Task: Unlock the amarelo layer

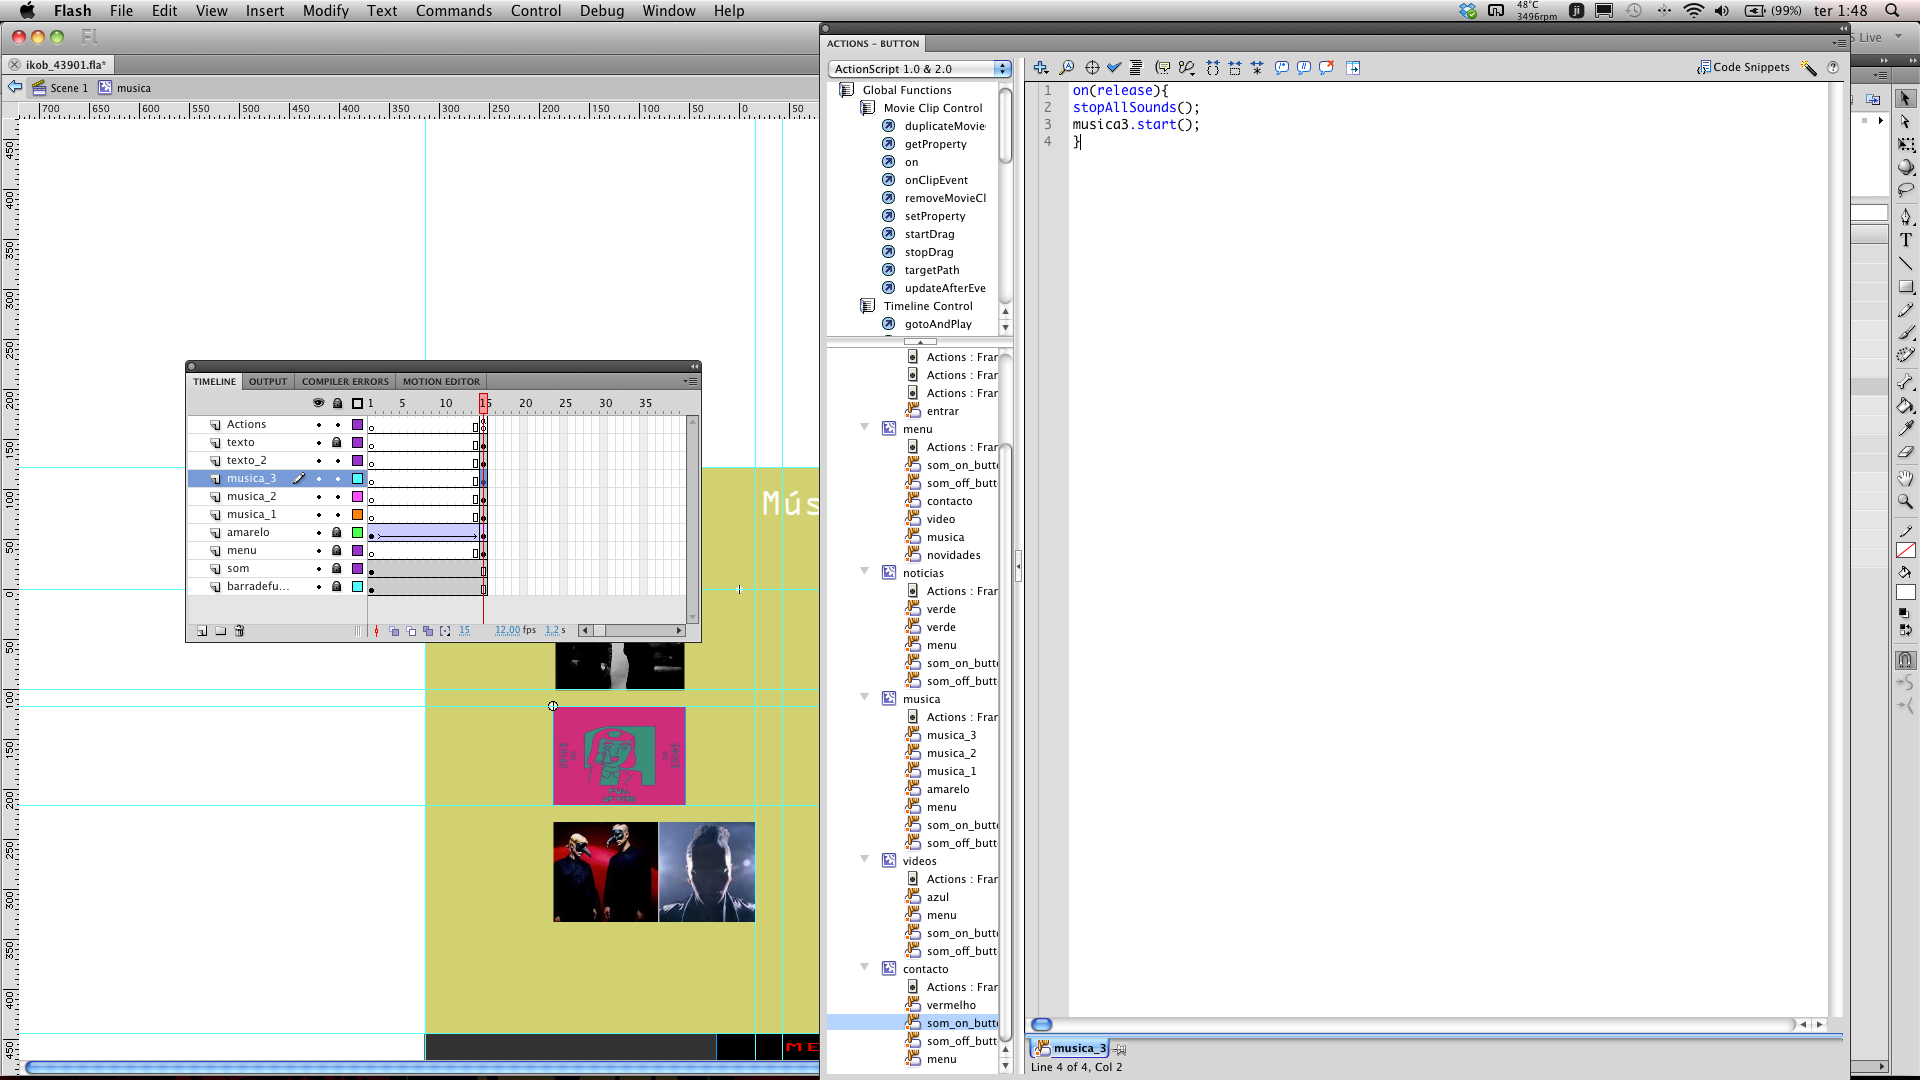Action: coord(337,533)
